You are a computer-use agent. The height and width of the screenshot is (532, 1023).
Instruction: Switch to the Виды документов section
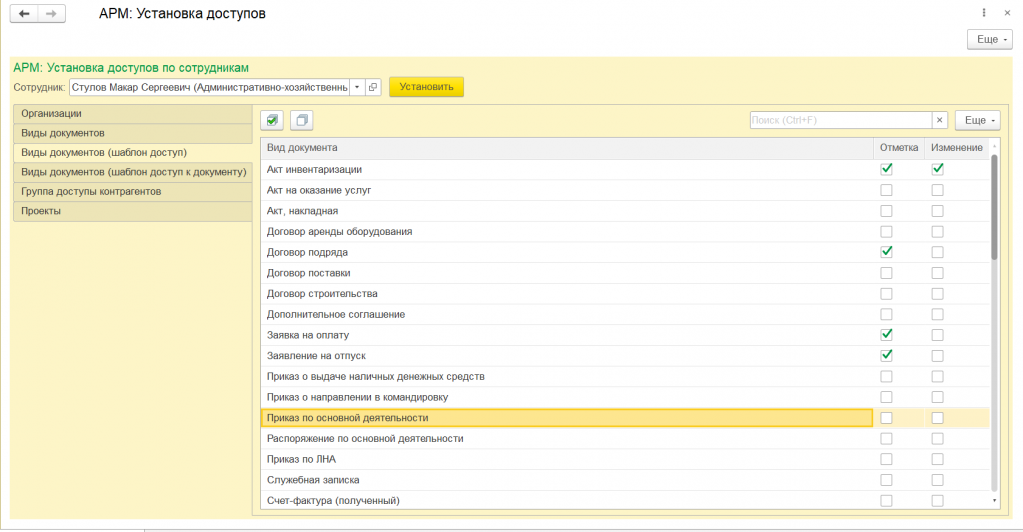pyautogui.click(x=132, y=133)
